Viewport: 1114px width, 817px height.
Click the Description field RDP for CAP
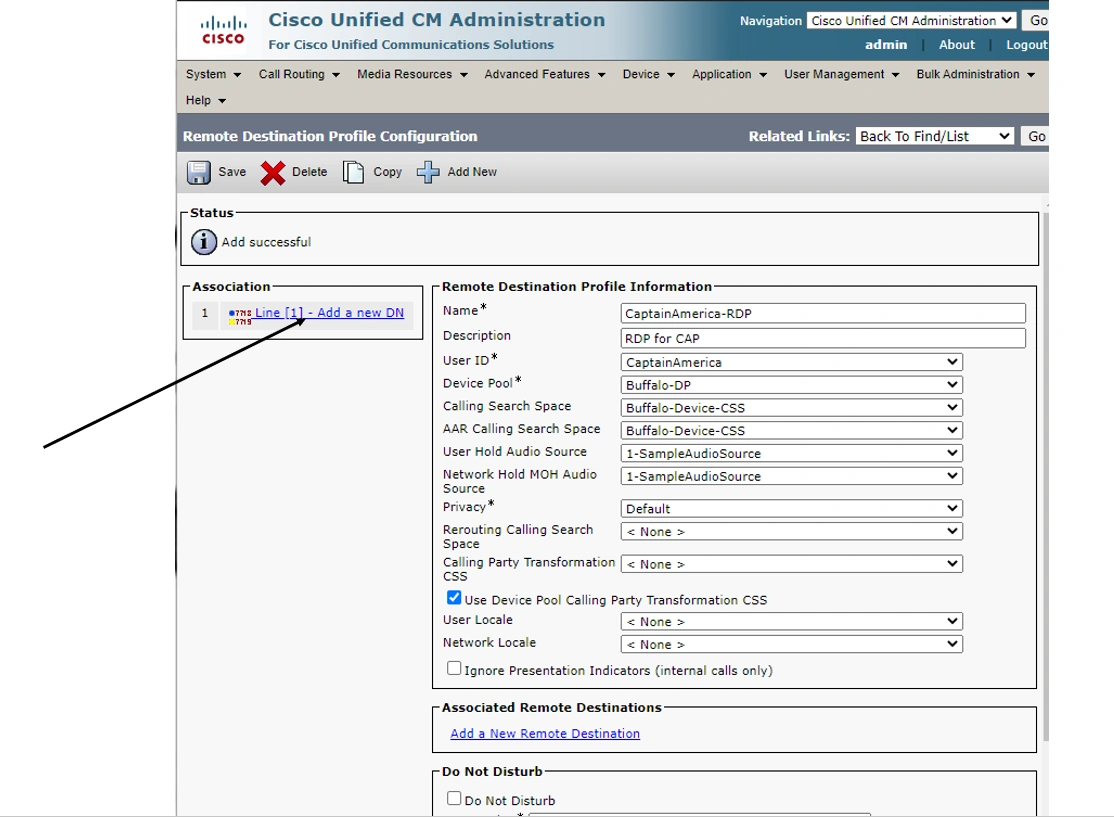click(x=823, y=338)
